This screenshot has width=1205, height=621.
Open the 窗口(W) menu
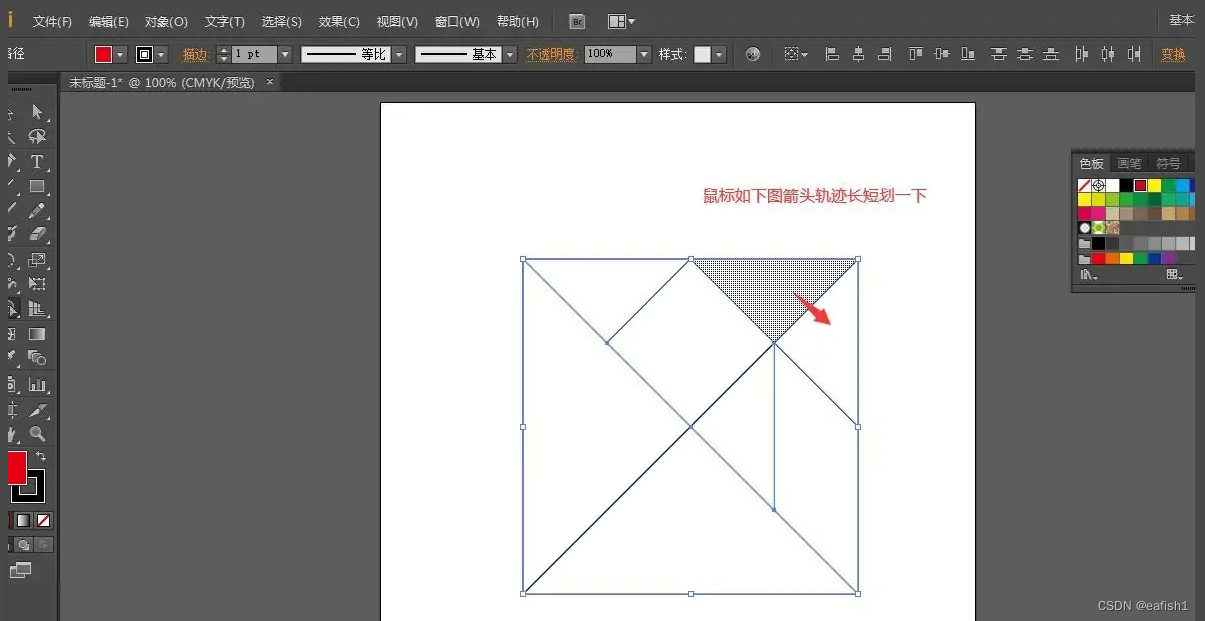[x=456, y=21]
